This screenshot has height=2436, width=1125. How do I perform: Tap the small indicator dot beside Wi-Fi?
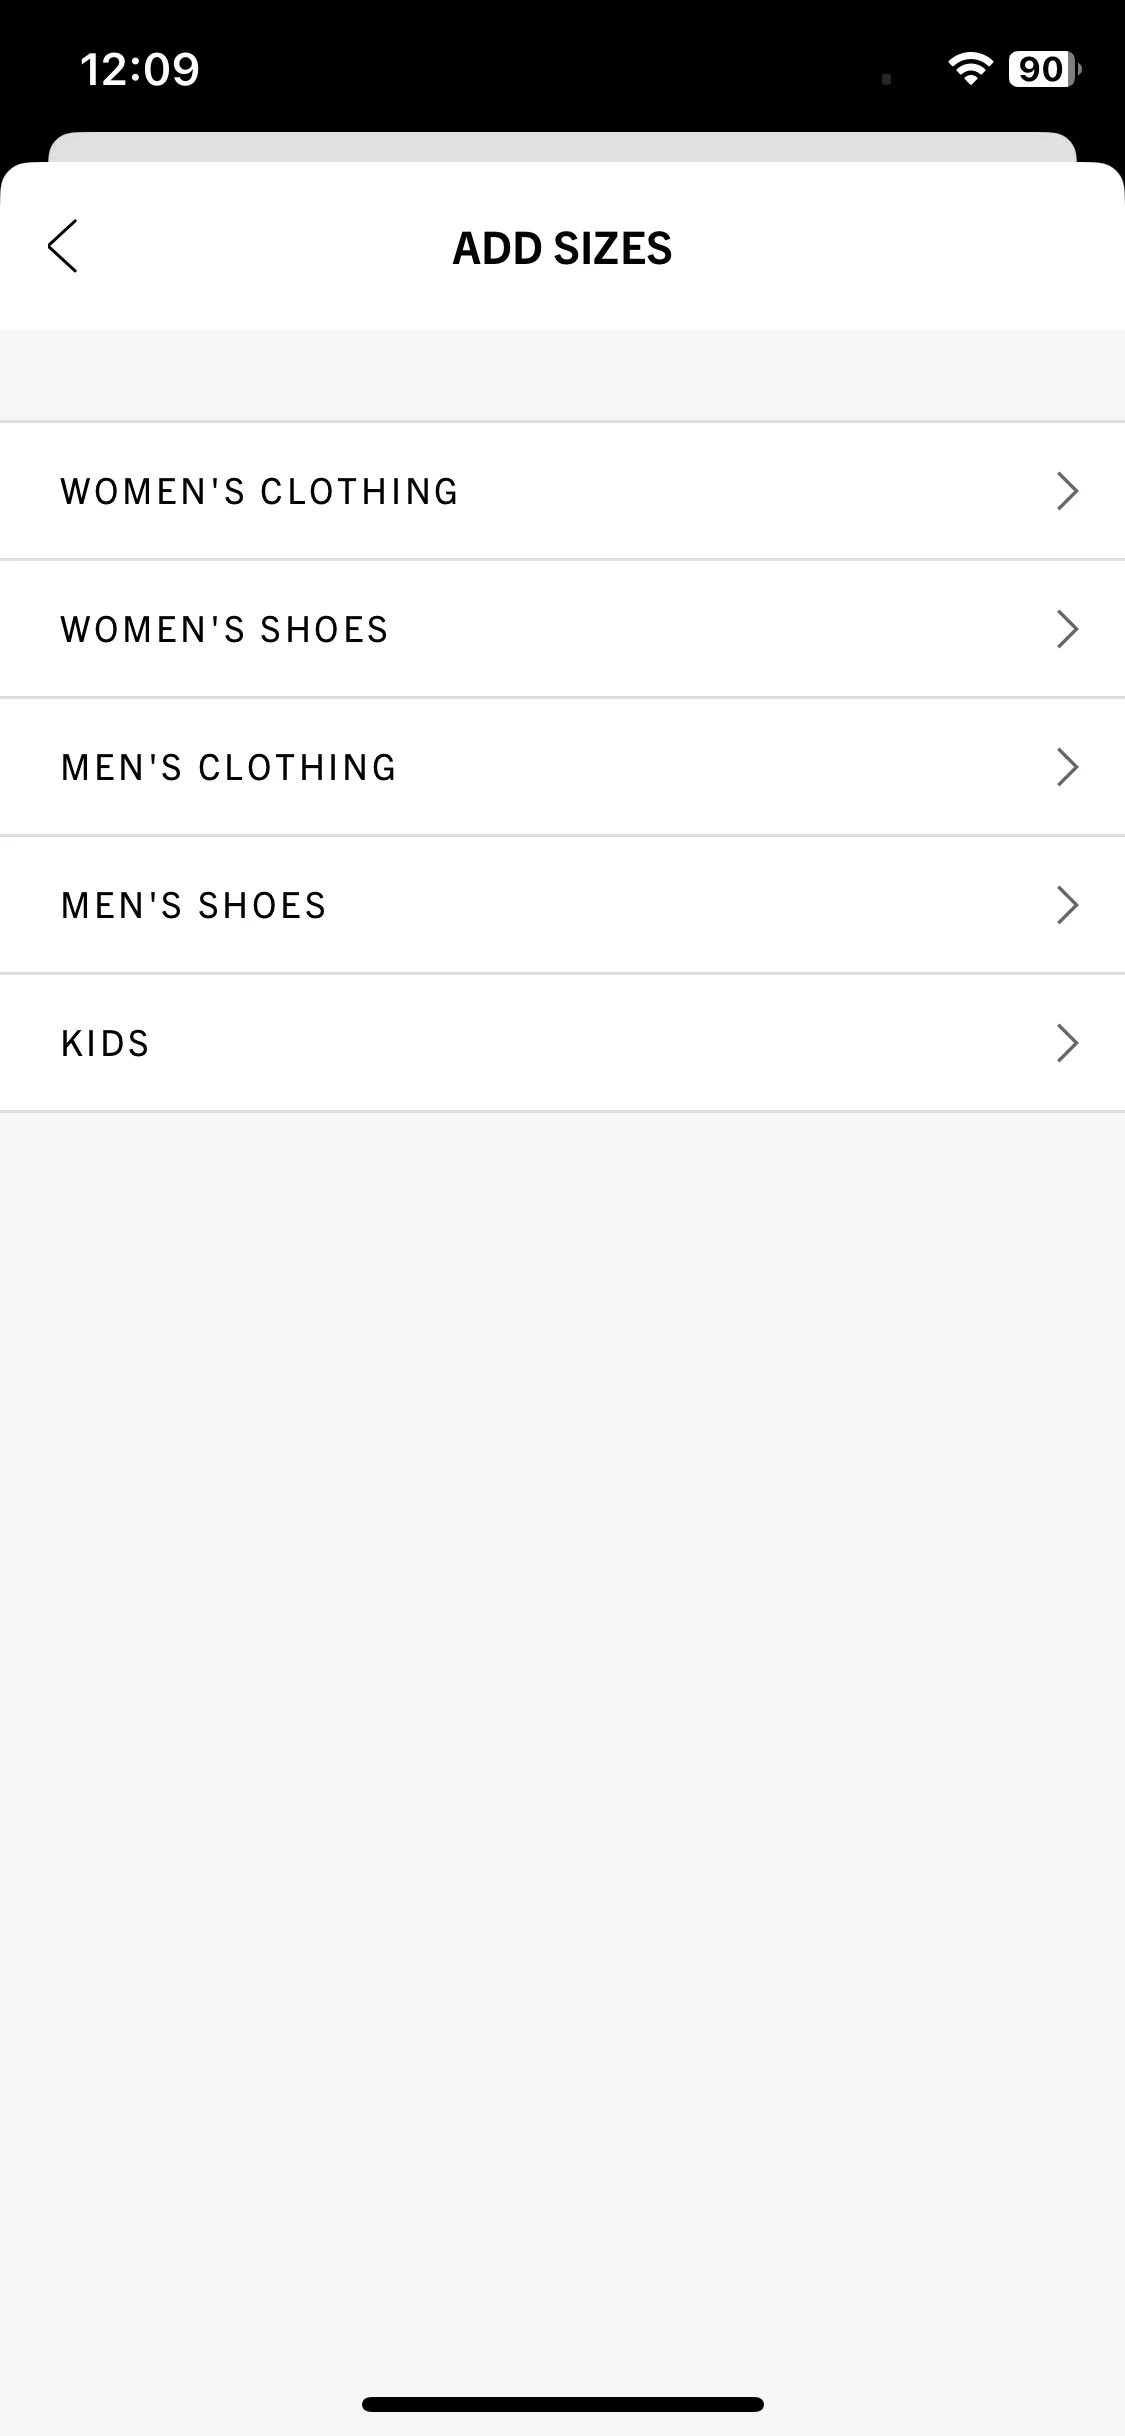[x=886, y=79]
